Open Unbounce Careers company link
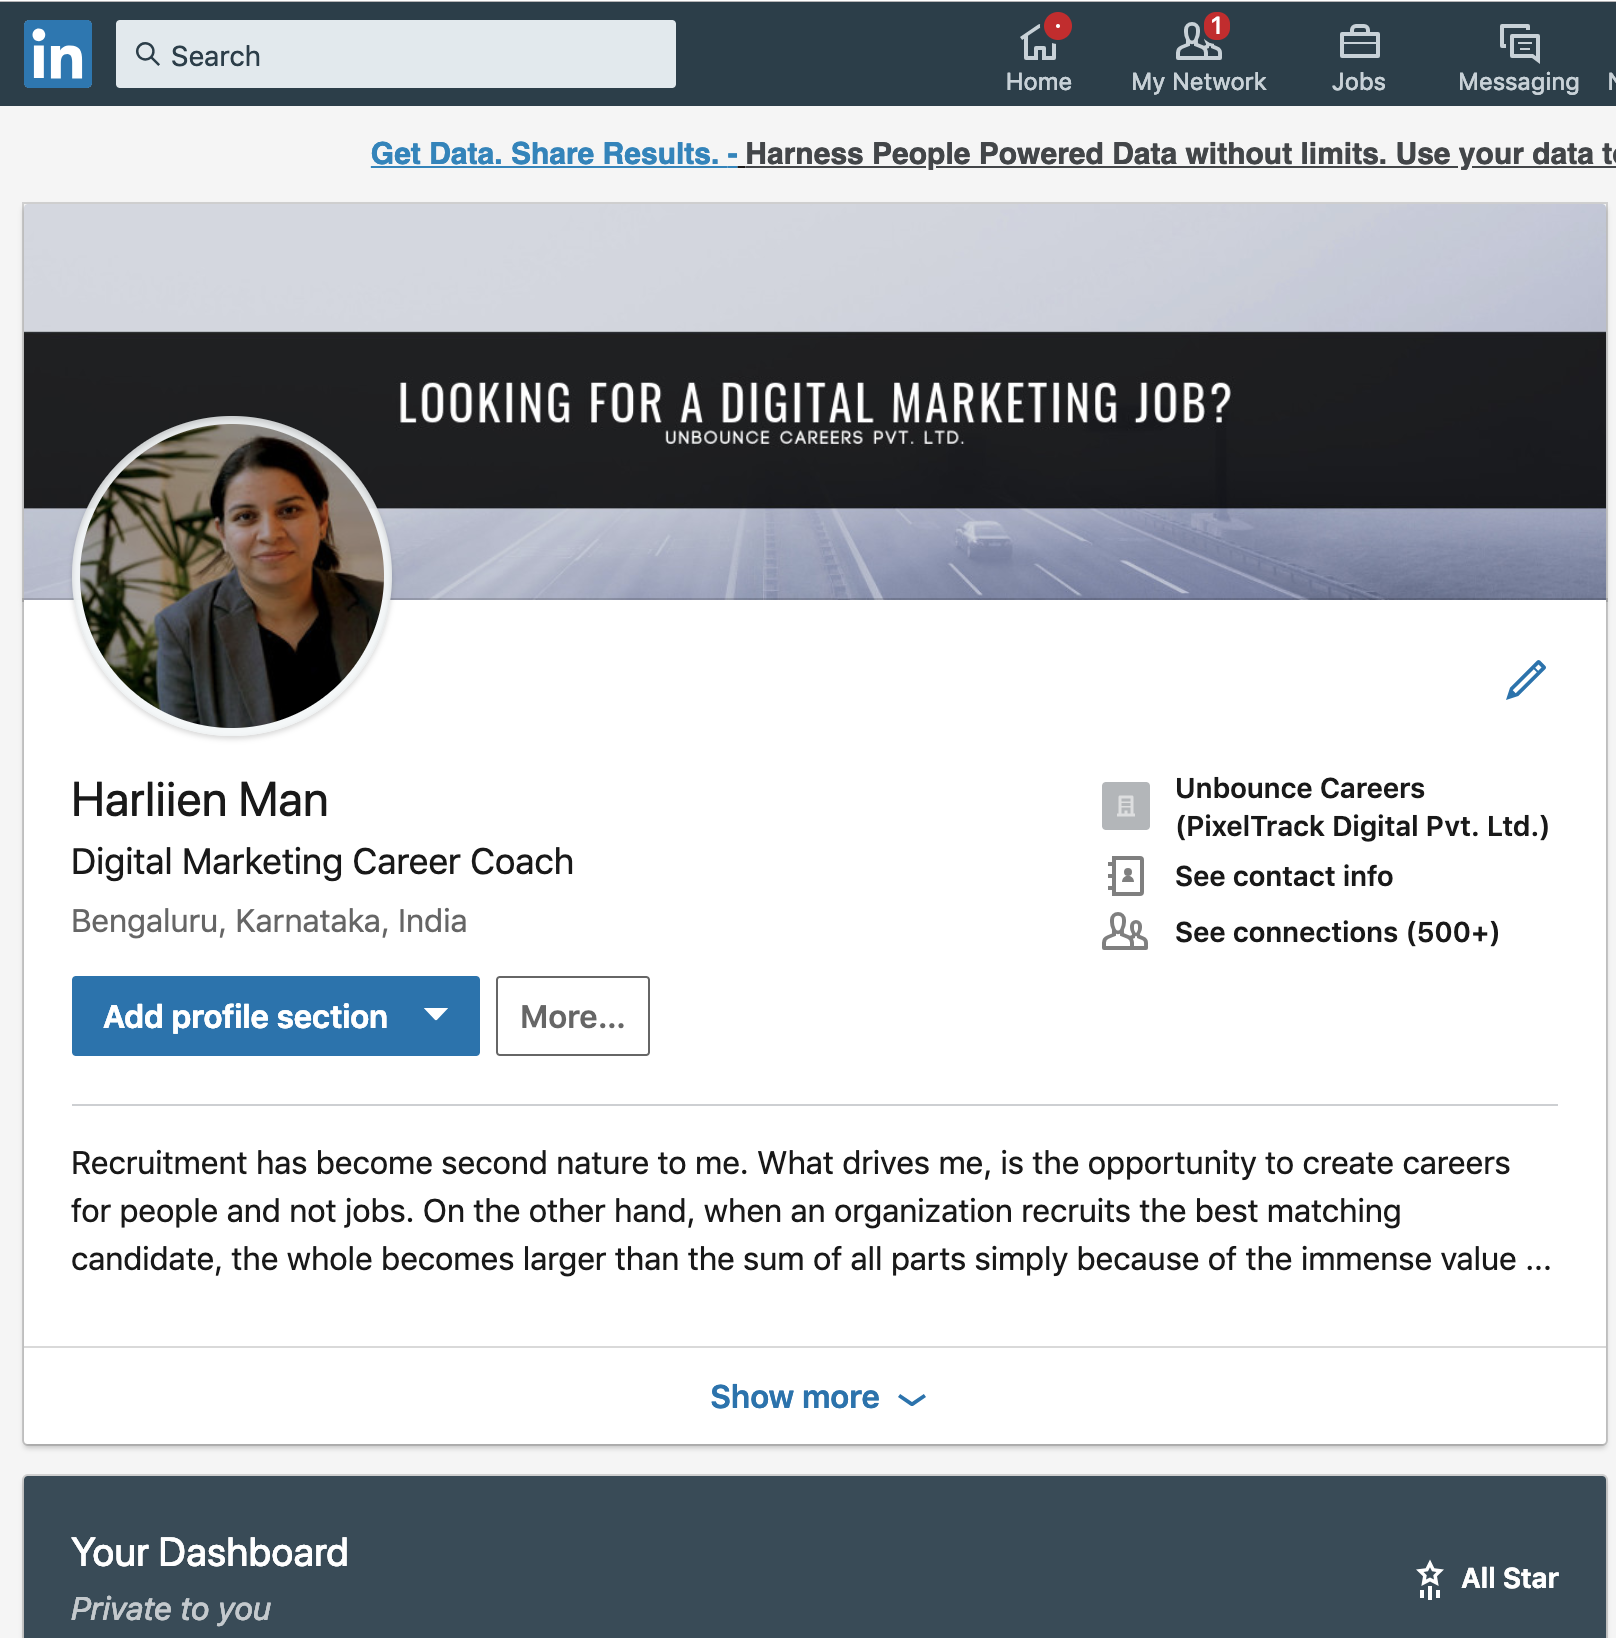The width and height of the screenshot is (1616, 1638). point(1362,807)
